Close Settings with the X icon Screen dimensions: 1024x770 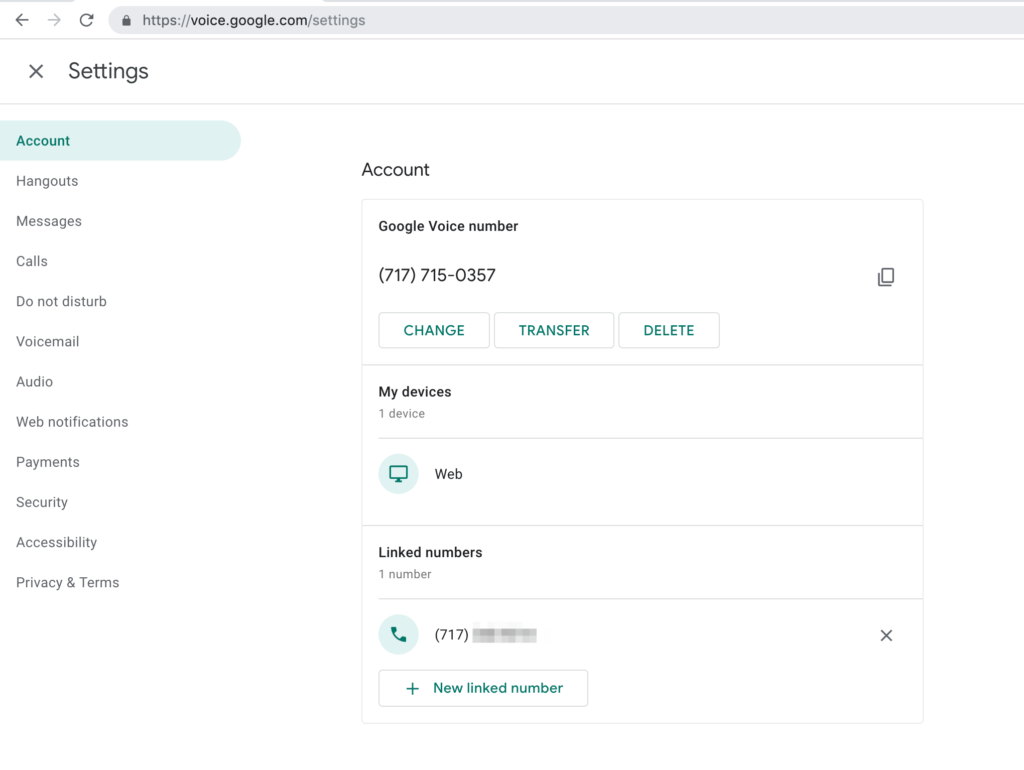pos(36,71)
